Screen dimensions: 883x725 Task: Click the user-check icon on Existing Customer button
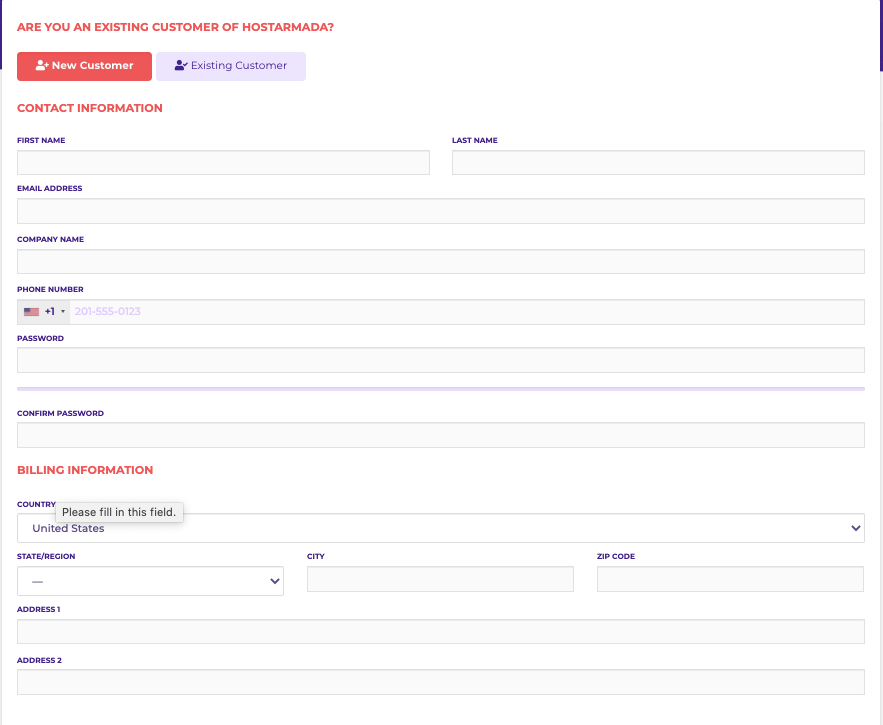pos(181,65)
